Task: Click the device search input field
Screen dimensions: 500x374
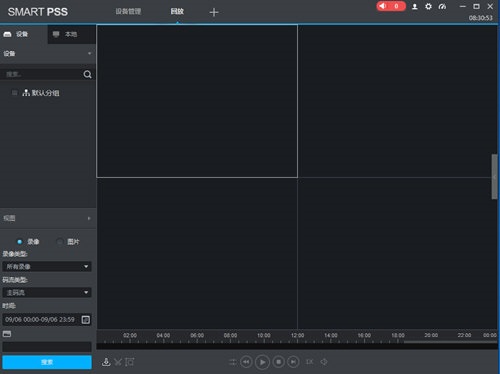Action: coord(42,74)
